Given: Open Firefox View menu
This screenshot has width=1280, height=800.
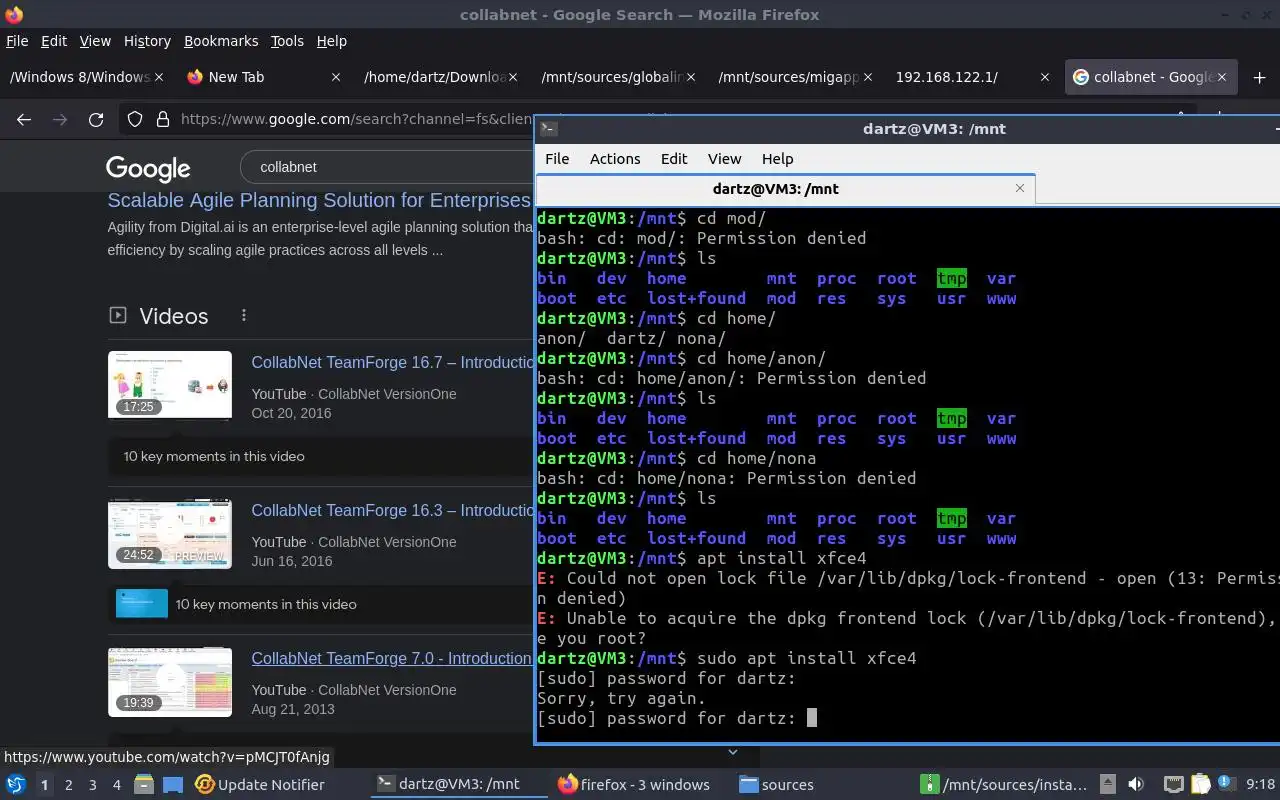Looking at the screenshot, I should pyautogui.click(x=95, y=41).
